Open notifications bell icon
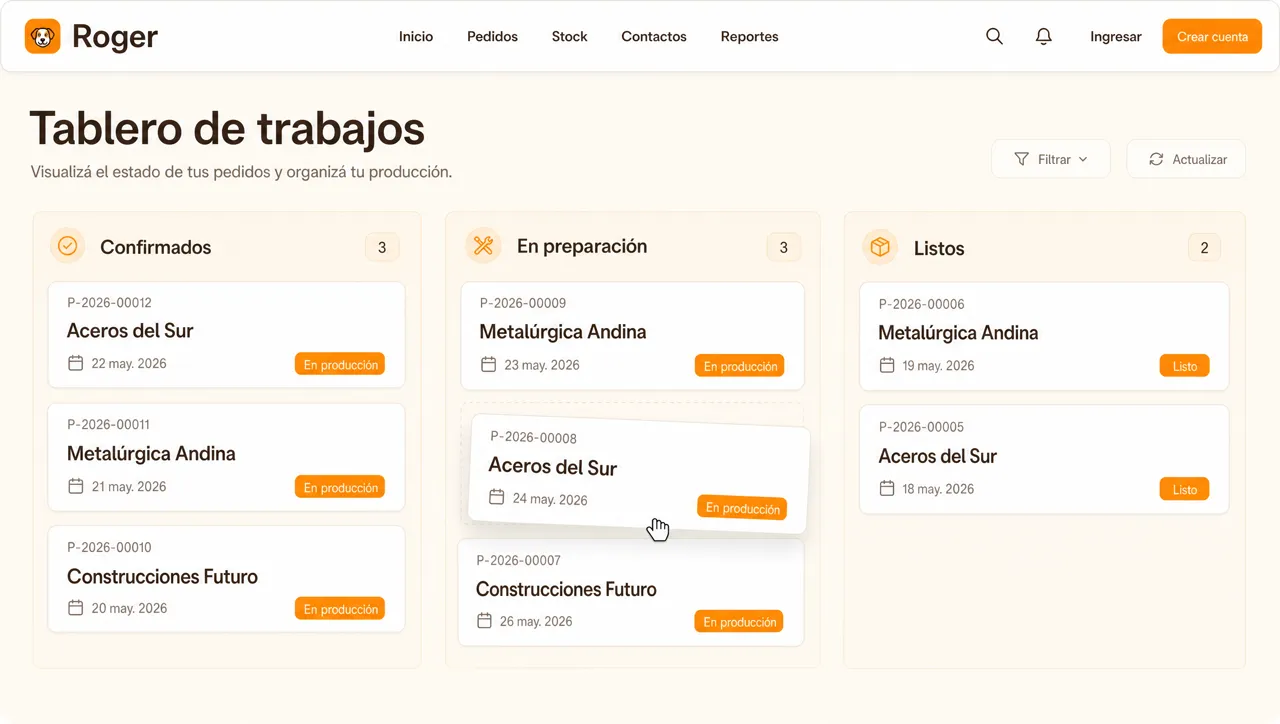Viewport: 1280px width, 724px height. click(1044, 36)
